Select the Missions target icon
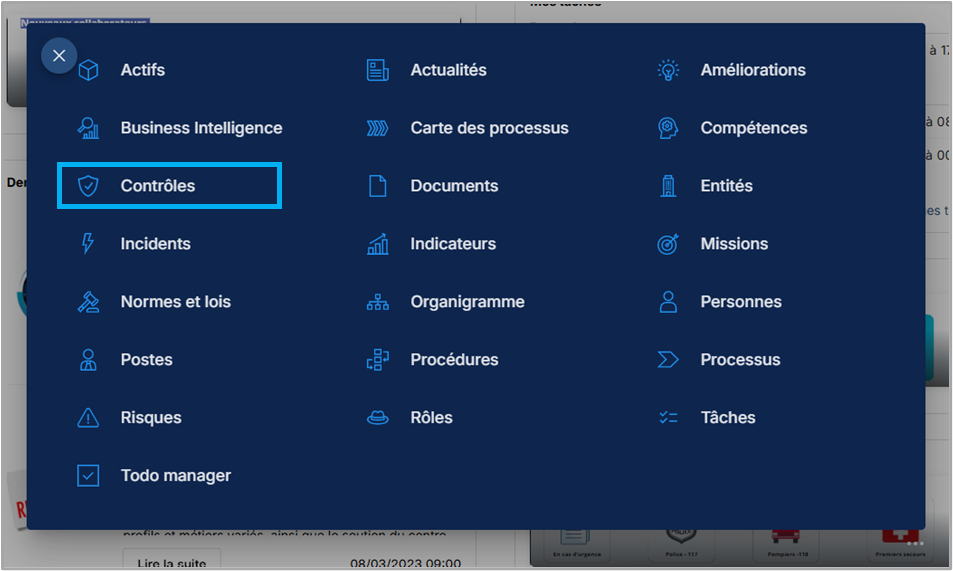 668,244
